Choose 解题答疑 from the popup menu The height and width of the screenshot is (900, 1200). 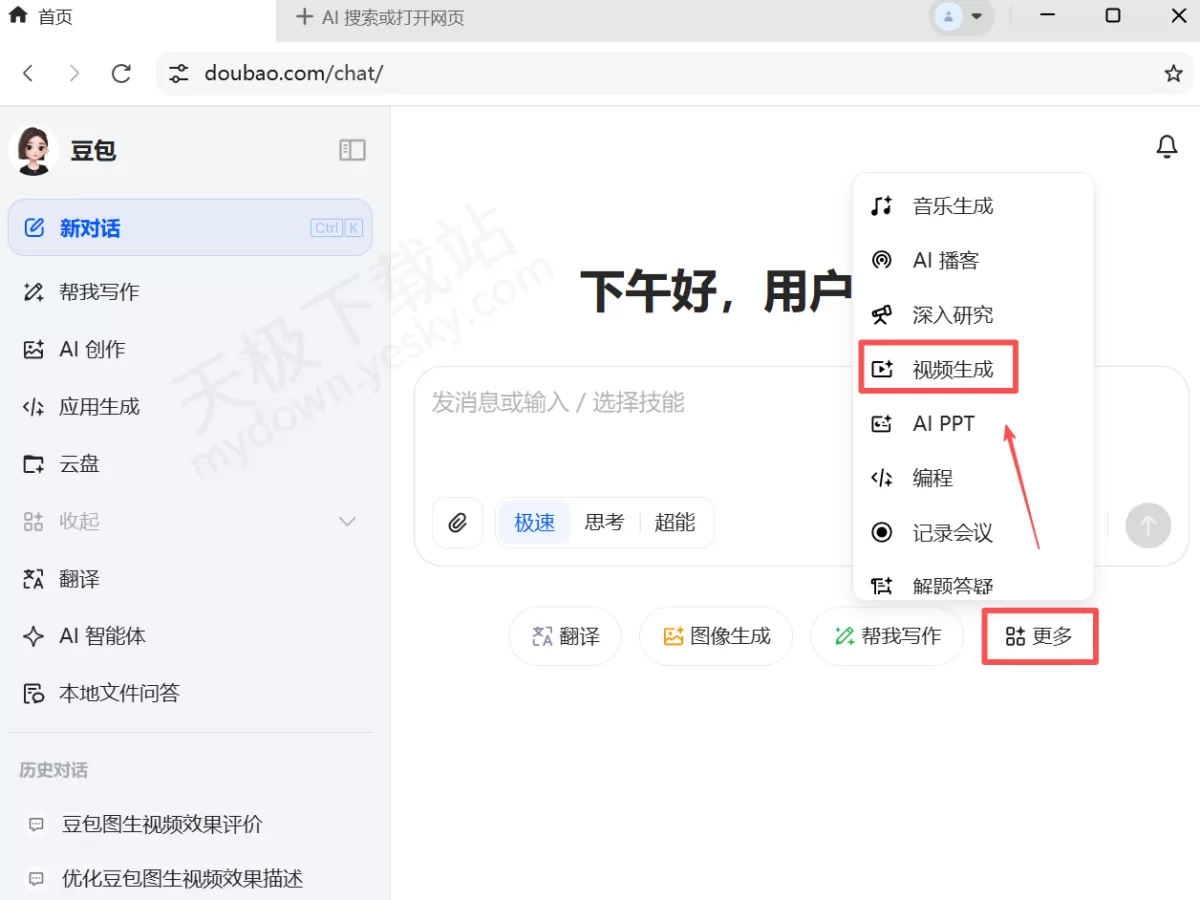point(973,585)
